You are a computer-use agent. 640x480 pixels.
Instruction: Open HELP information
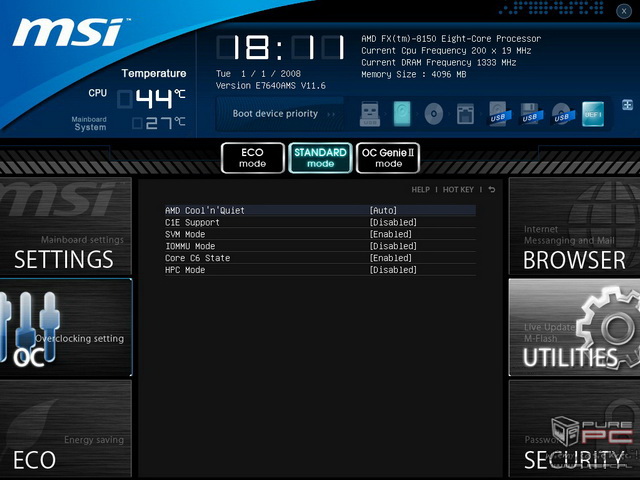[420, 189]
